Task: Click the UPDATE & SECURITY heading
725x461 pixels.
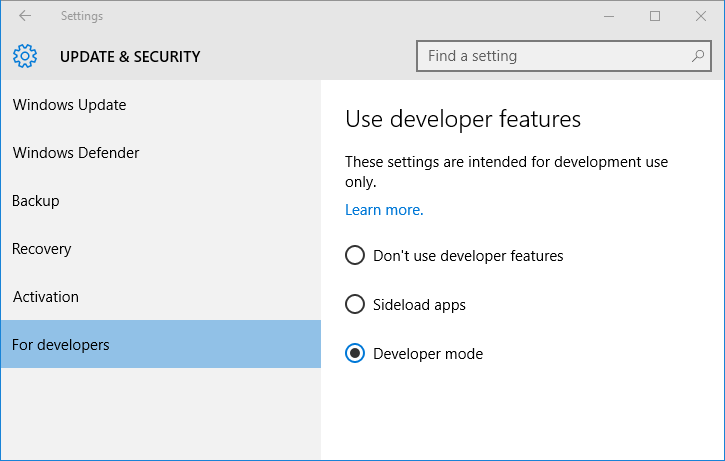Action: 130,56
